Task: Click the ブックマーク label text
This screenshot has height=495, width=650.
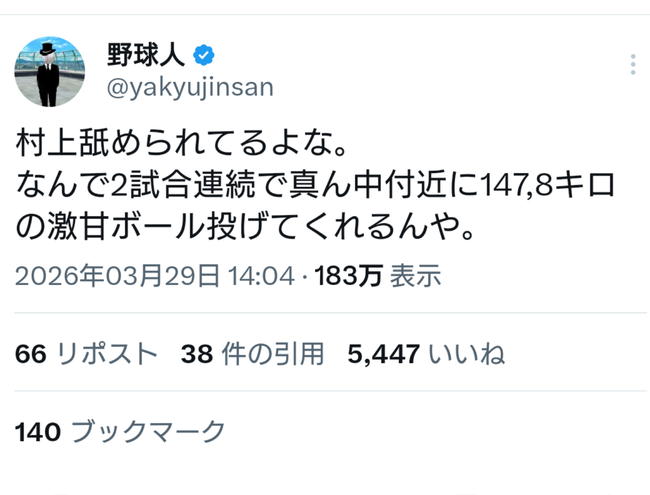Action: [148, 431]
